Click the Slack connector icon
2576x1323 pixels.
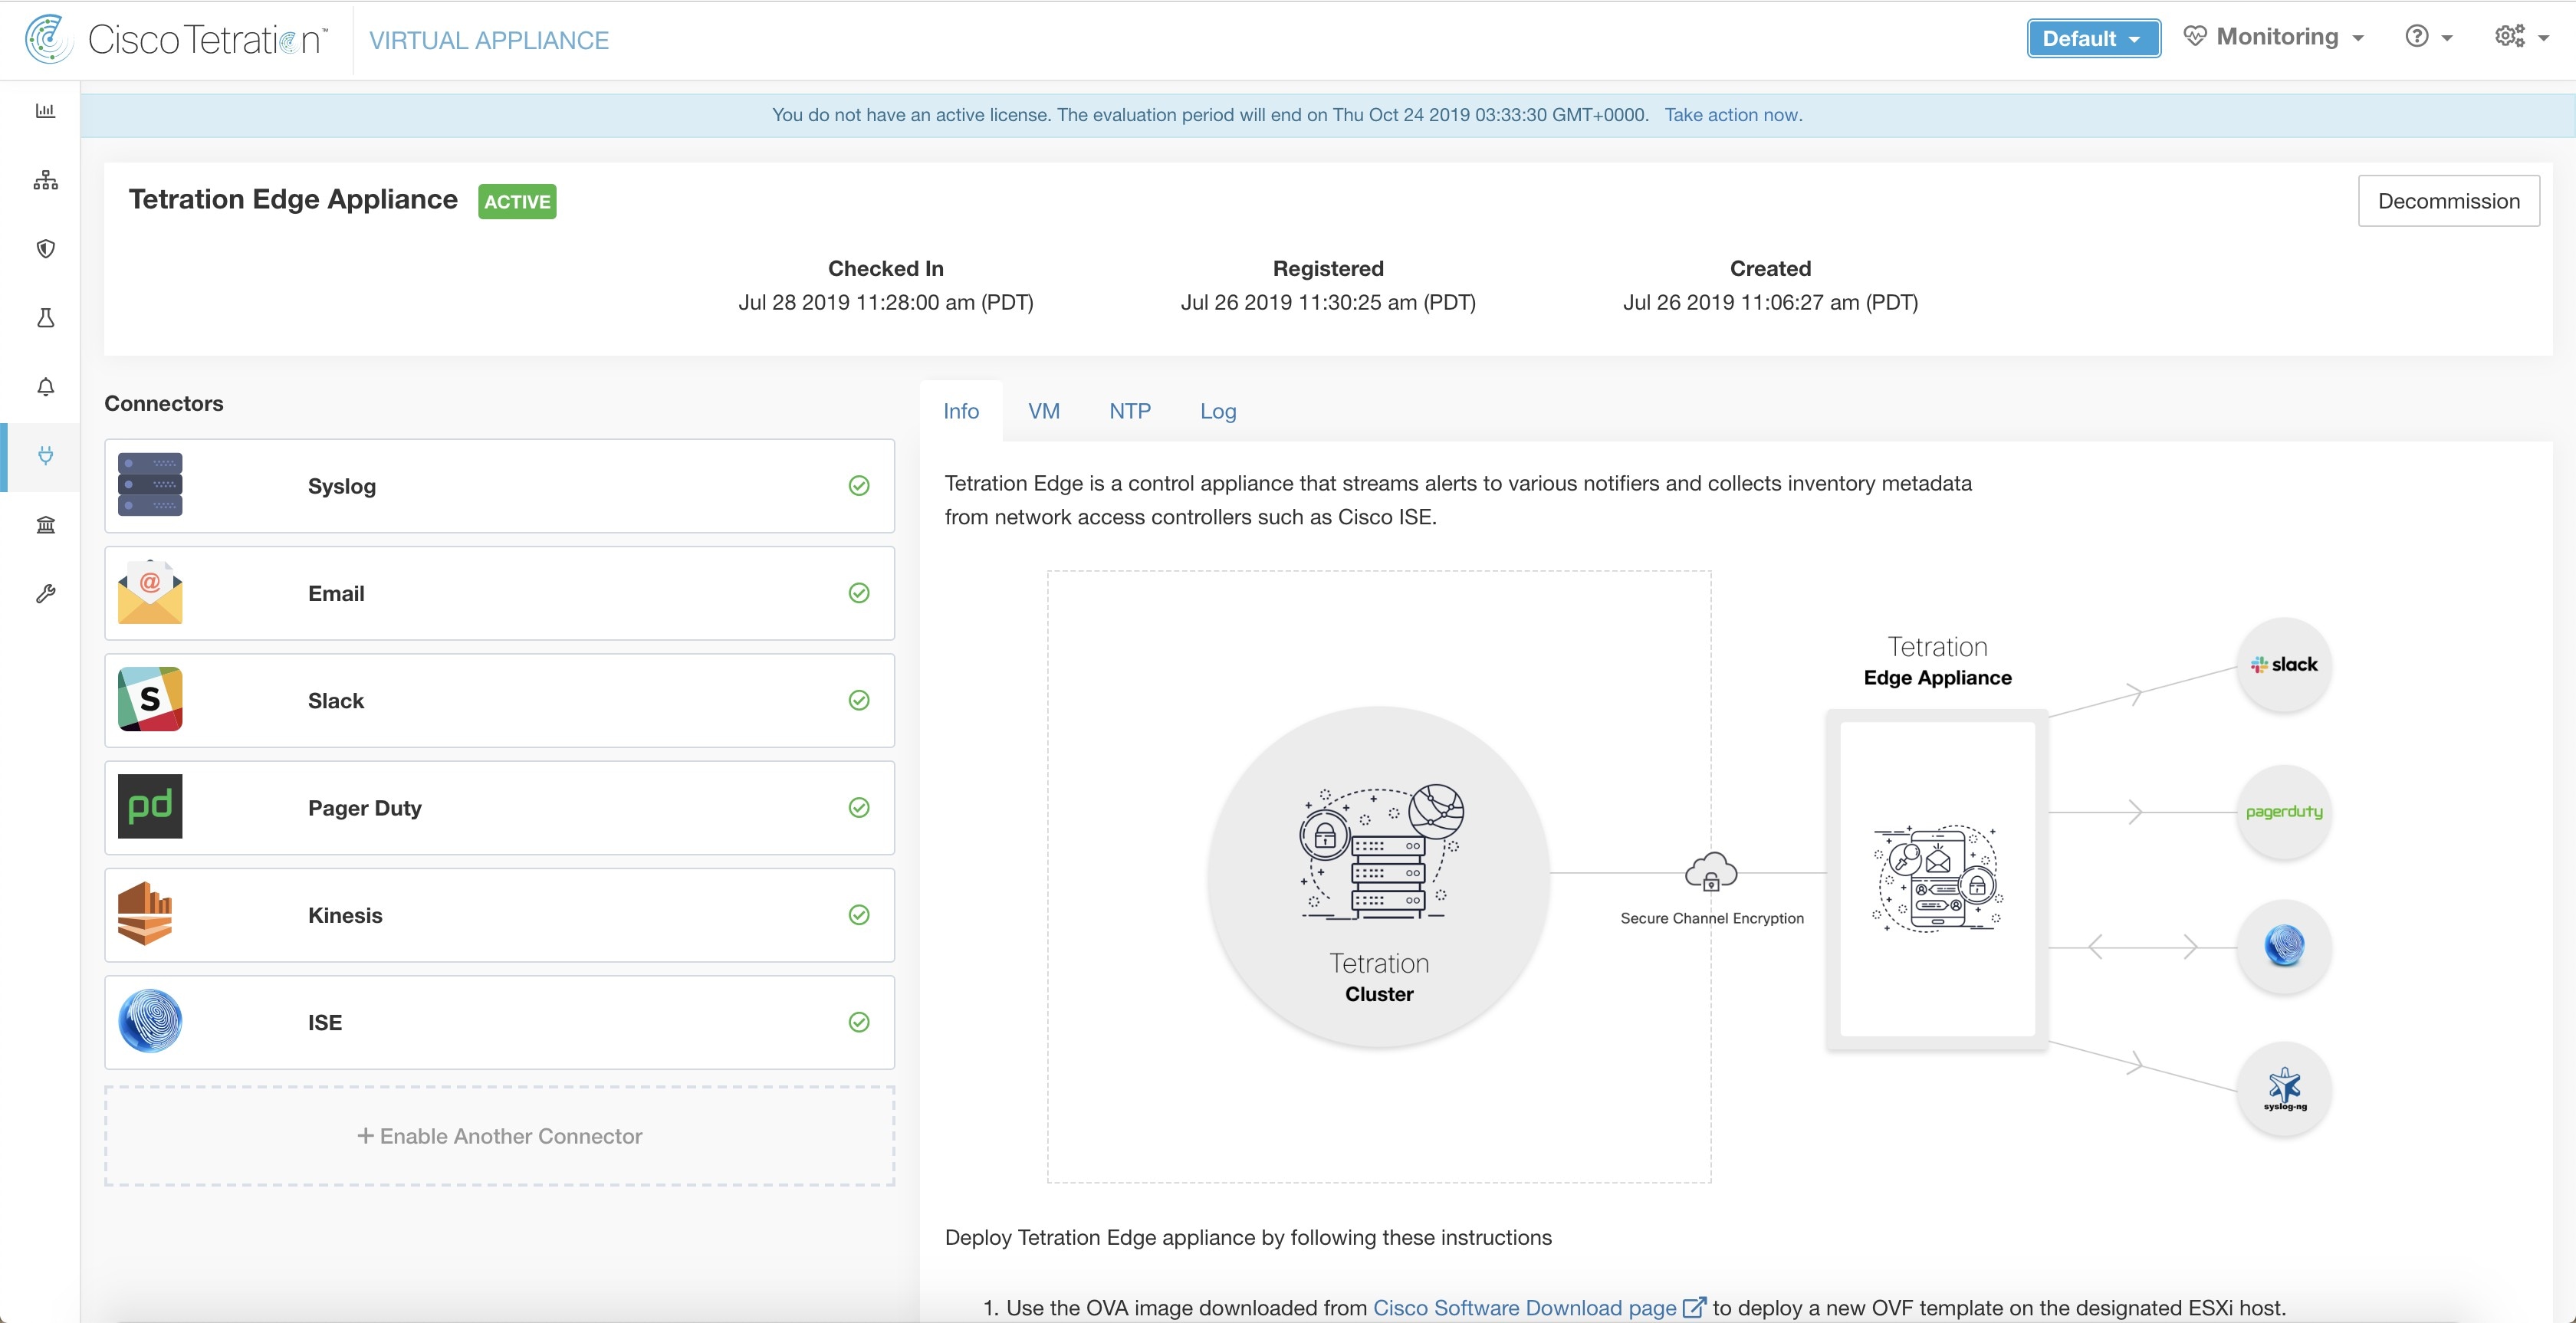tap(149, 698)
